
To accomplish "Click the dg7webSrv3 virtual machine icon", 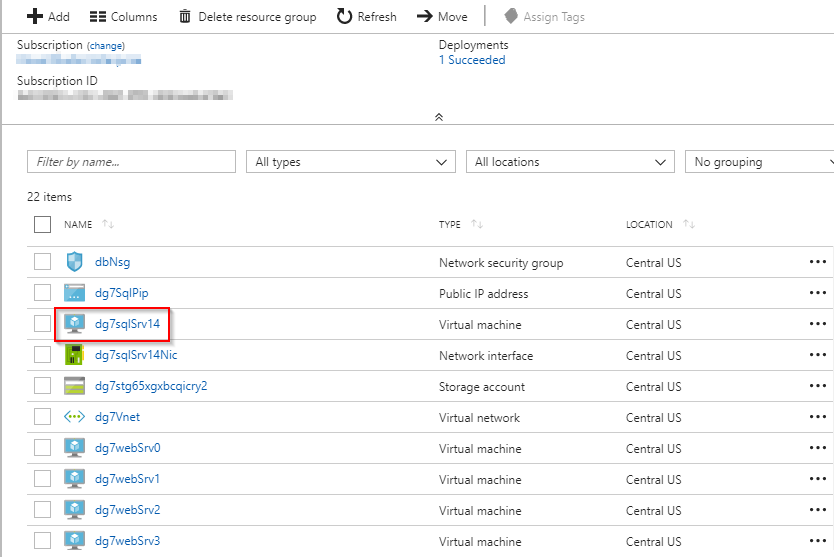I will (74, 541).
